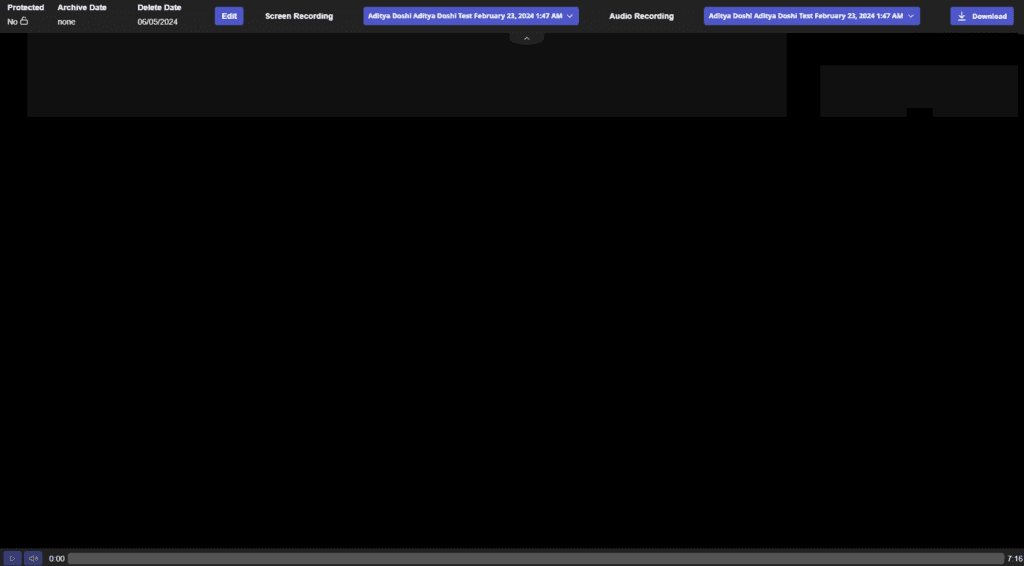1024x566 pixels.
Task: Open the Audio Recording dropdown
Action: pyautogui.click(x=812, y=16)
